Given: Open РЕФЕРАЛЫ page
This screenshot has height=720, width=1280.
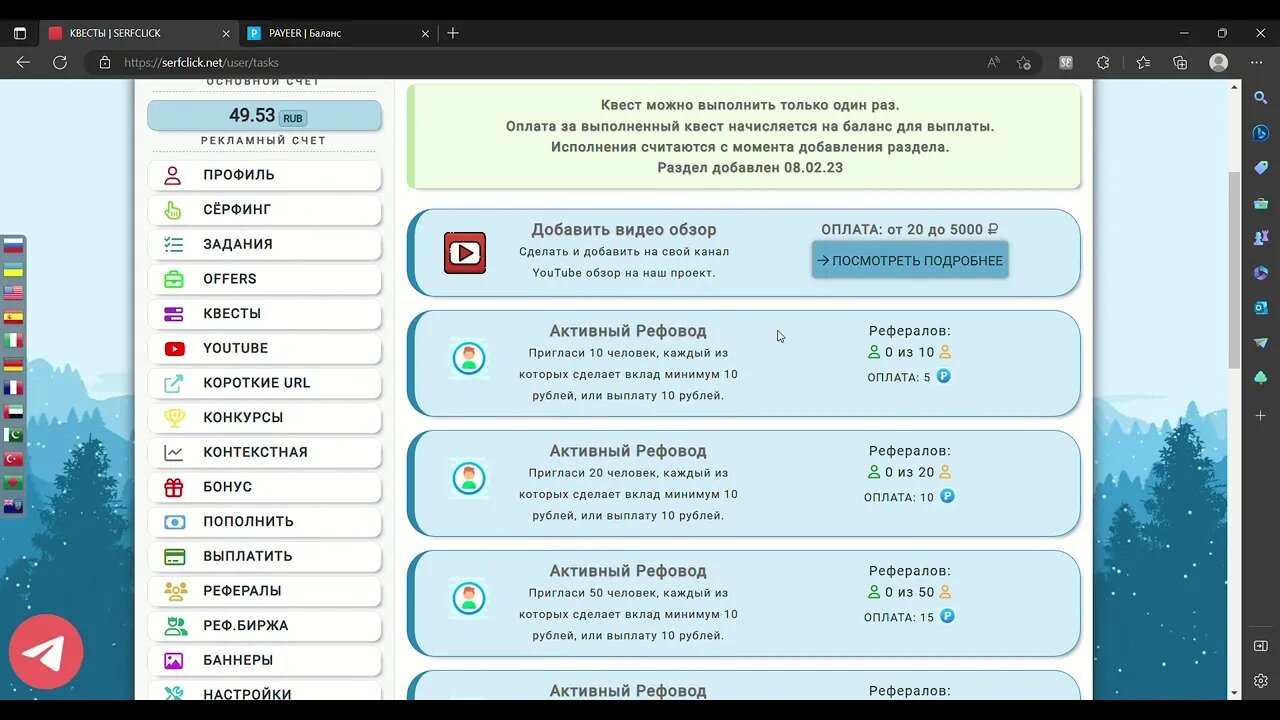Looking at the screenshot, I should pos(264,591).
